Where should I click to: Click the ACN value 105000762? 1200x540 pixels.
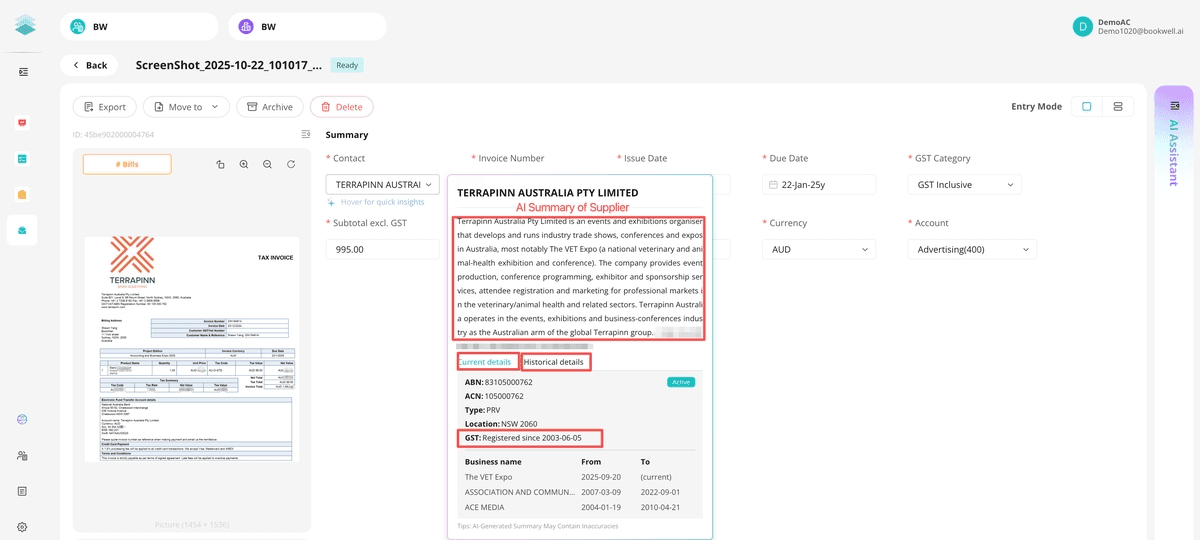click(x=504, y=396)
